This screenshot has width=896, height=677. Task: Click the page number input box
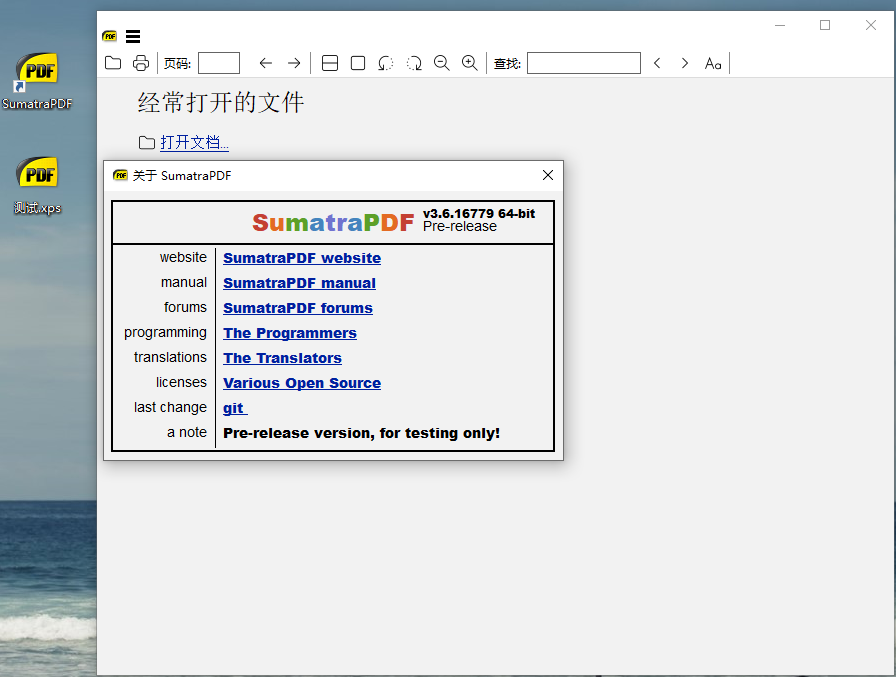[x=219, y=63]
